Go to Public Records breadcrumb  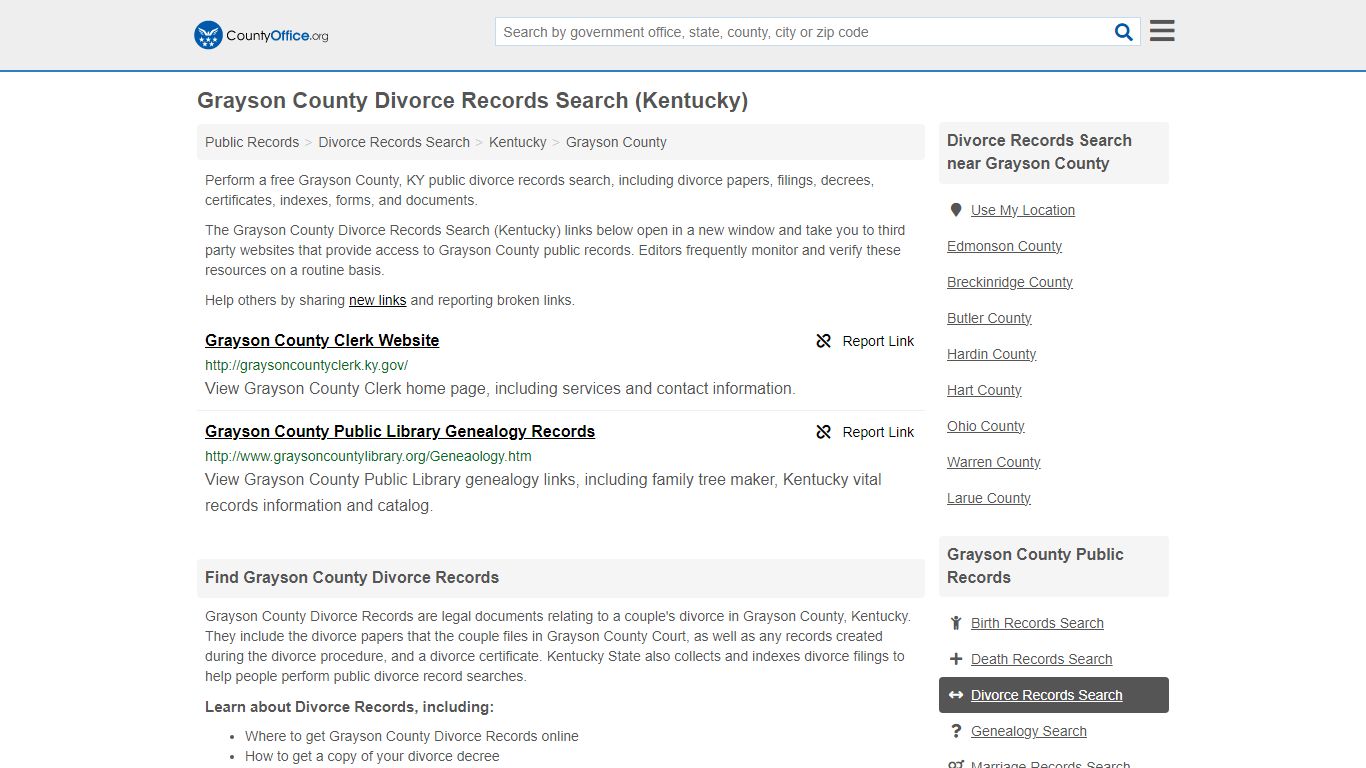pyautogui.click(x=252, y=142)
